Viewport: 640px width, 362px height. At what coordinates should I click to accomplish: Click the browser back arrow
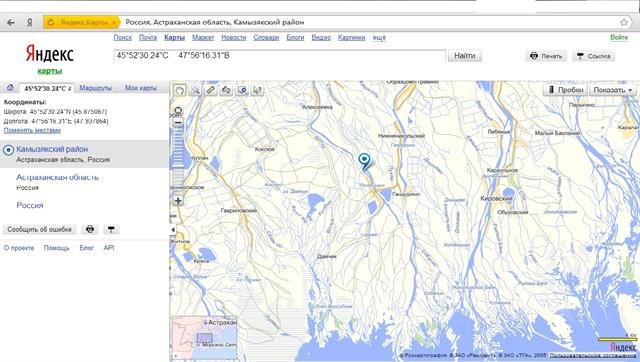pyautogui.click(x=11, y=22)
